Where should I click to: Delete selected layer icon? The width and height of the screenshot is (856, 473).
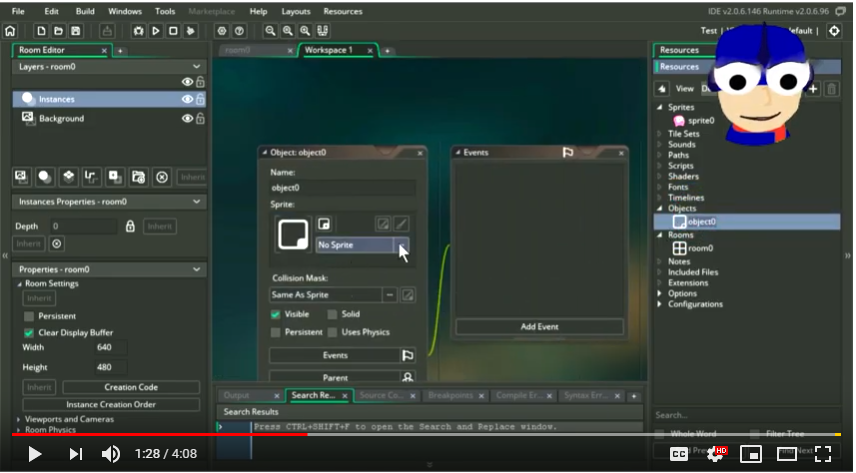pyautogui.click(x=162, y=177)
